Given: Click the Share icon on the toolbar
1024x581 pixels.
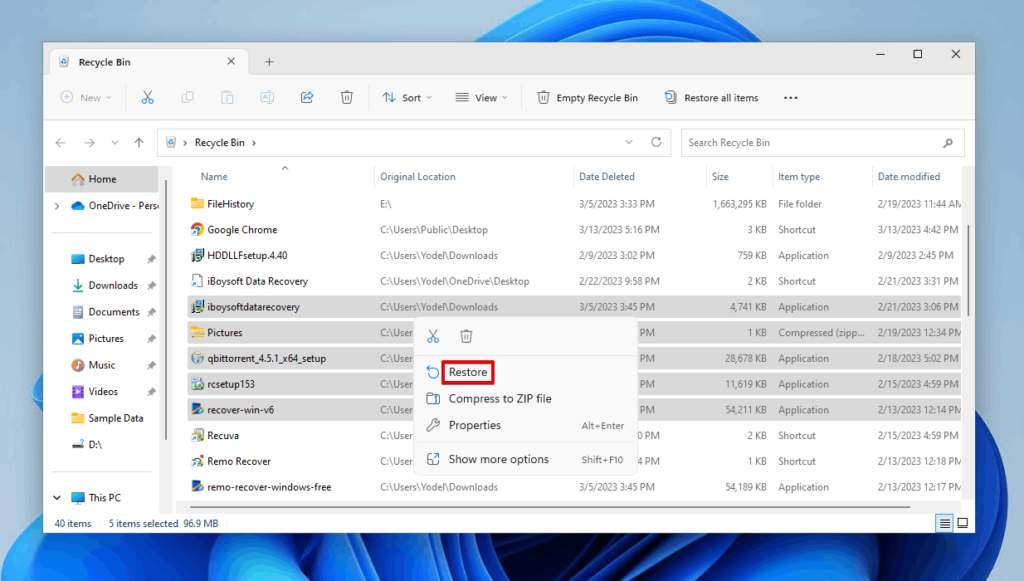Looking at the screenshot, I should point(307,97).
